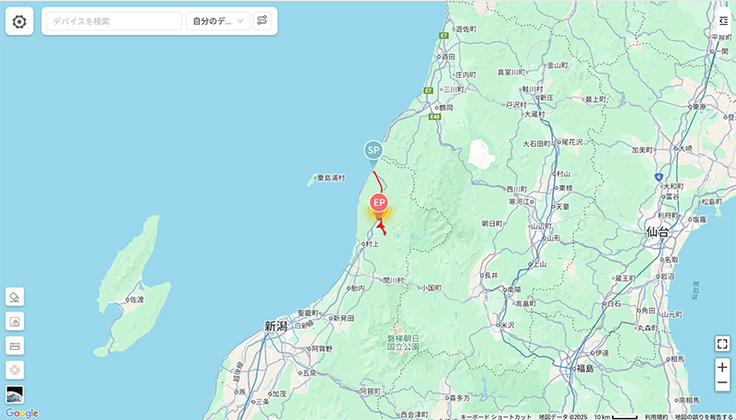Open the 利用規約 terms link
The image size is (736, 420).
tap(654, 417)
